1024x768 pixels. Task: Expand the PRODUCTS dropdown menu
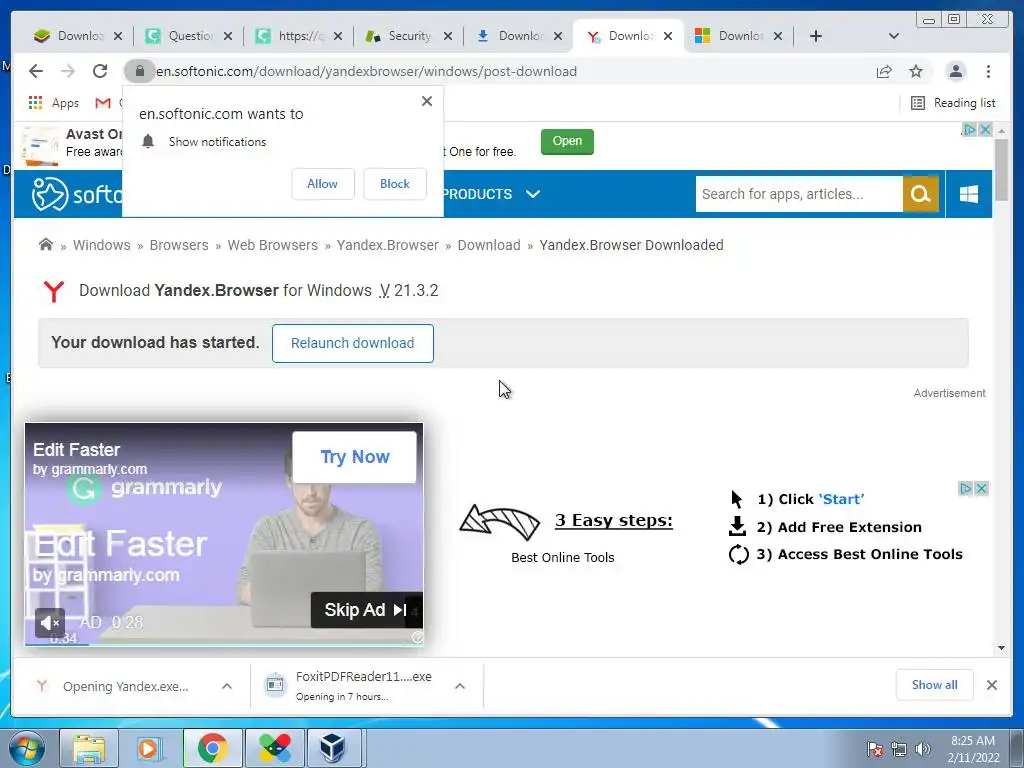[x=491, y=194]
